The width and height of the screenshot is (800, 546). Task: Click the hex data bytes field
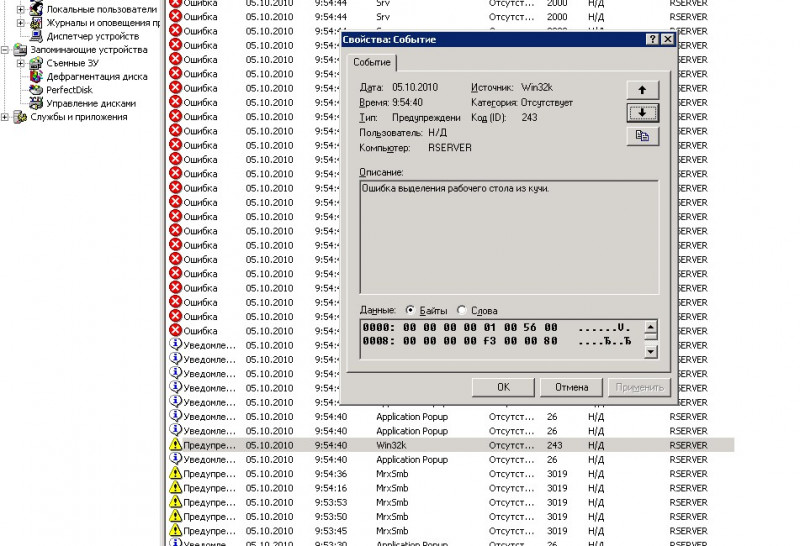tap(503, 339)
